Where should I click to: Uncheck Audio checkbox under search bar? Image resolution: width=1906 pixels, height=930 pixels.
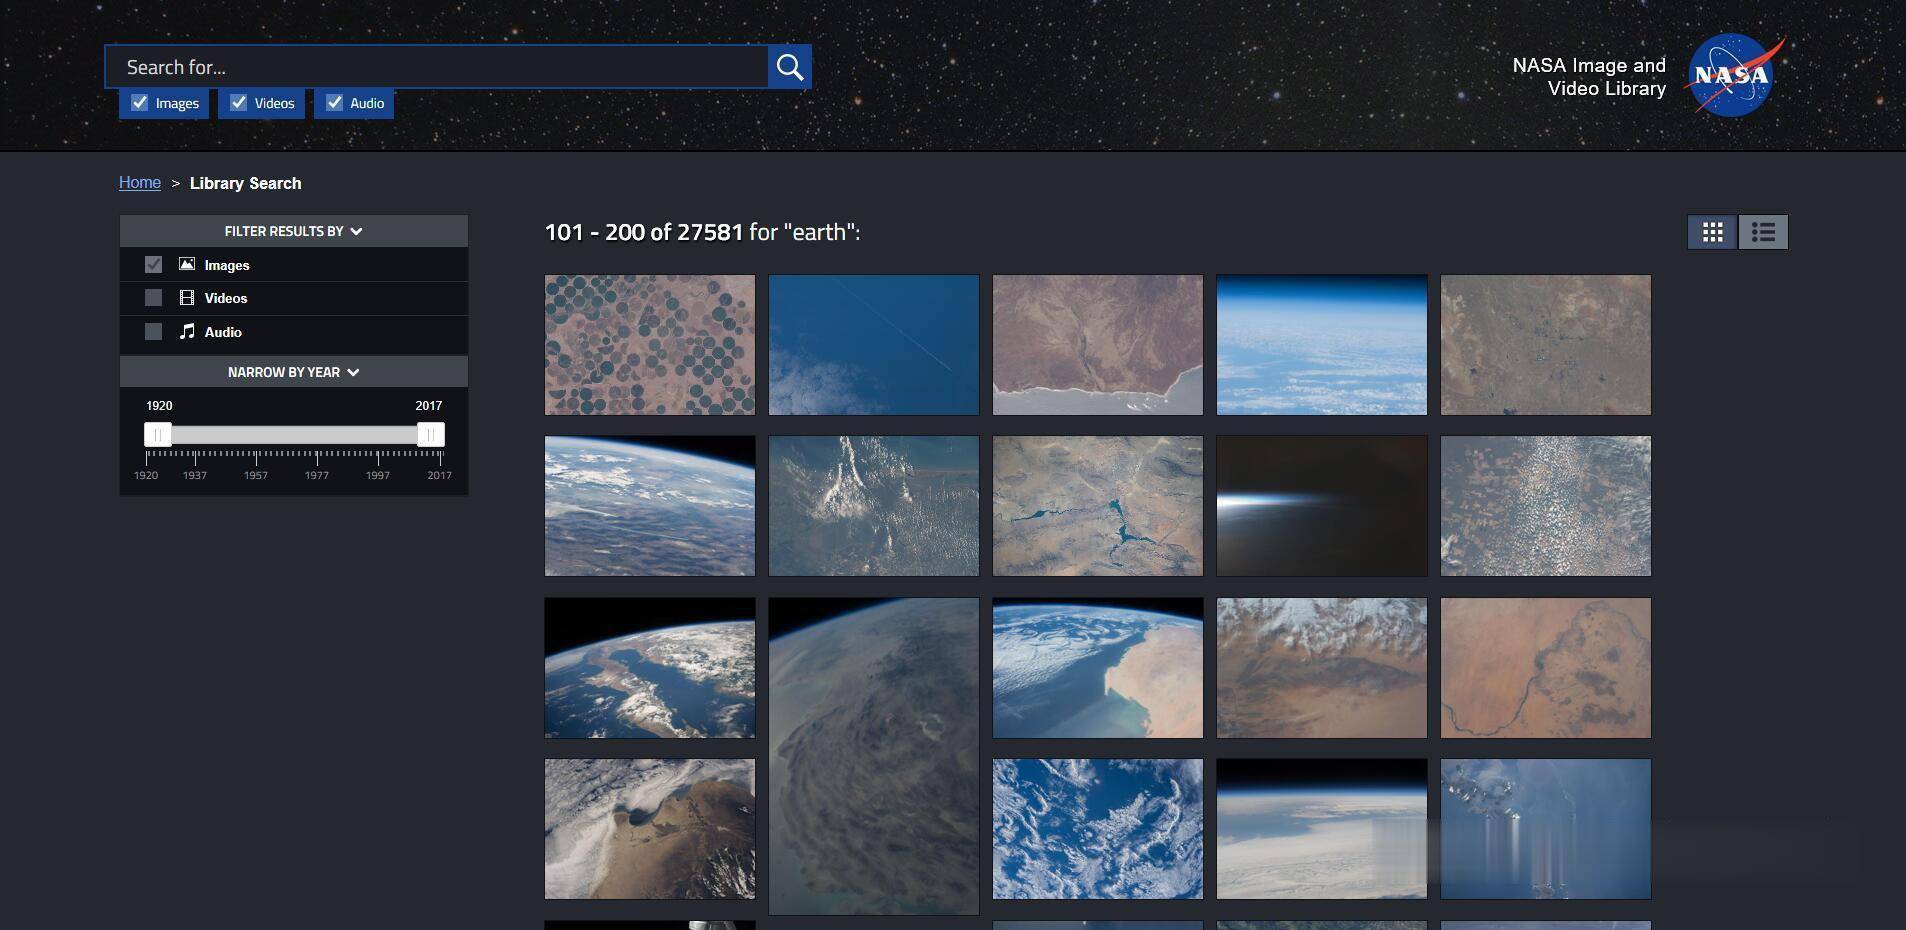click(x=335, y=103)
